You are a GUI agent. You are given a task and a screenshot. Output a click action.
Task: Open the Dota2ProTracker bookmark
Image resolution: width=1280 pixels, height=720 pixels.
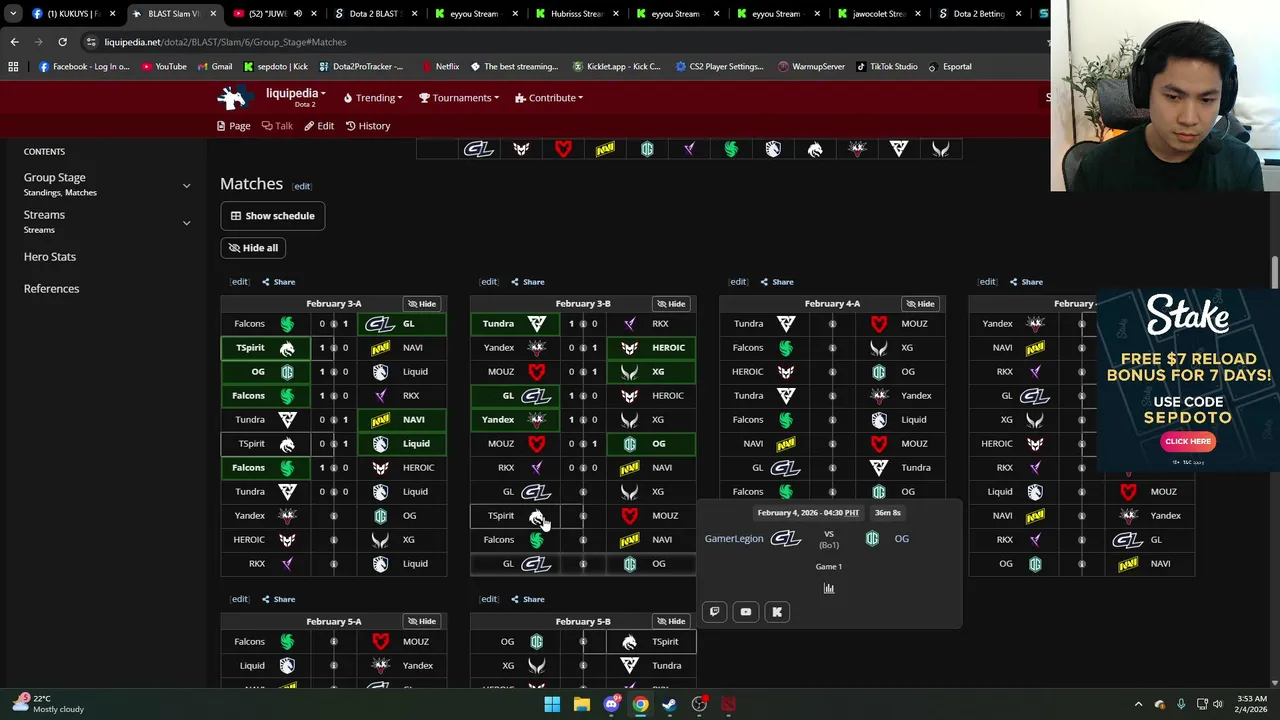coord(361,67)
